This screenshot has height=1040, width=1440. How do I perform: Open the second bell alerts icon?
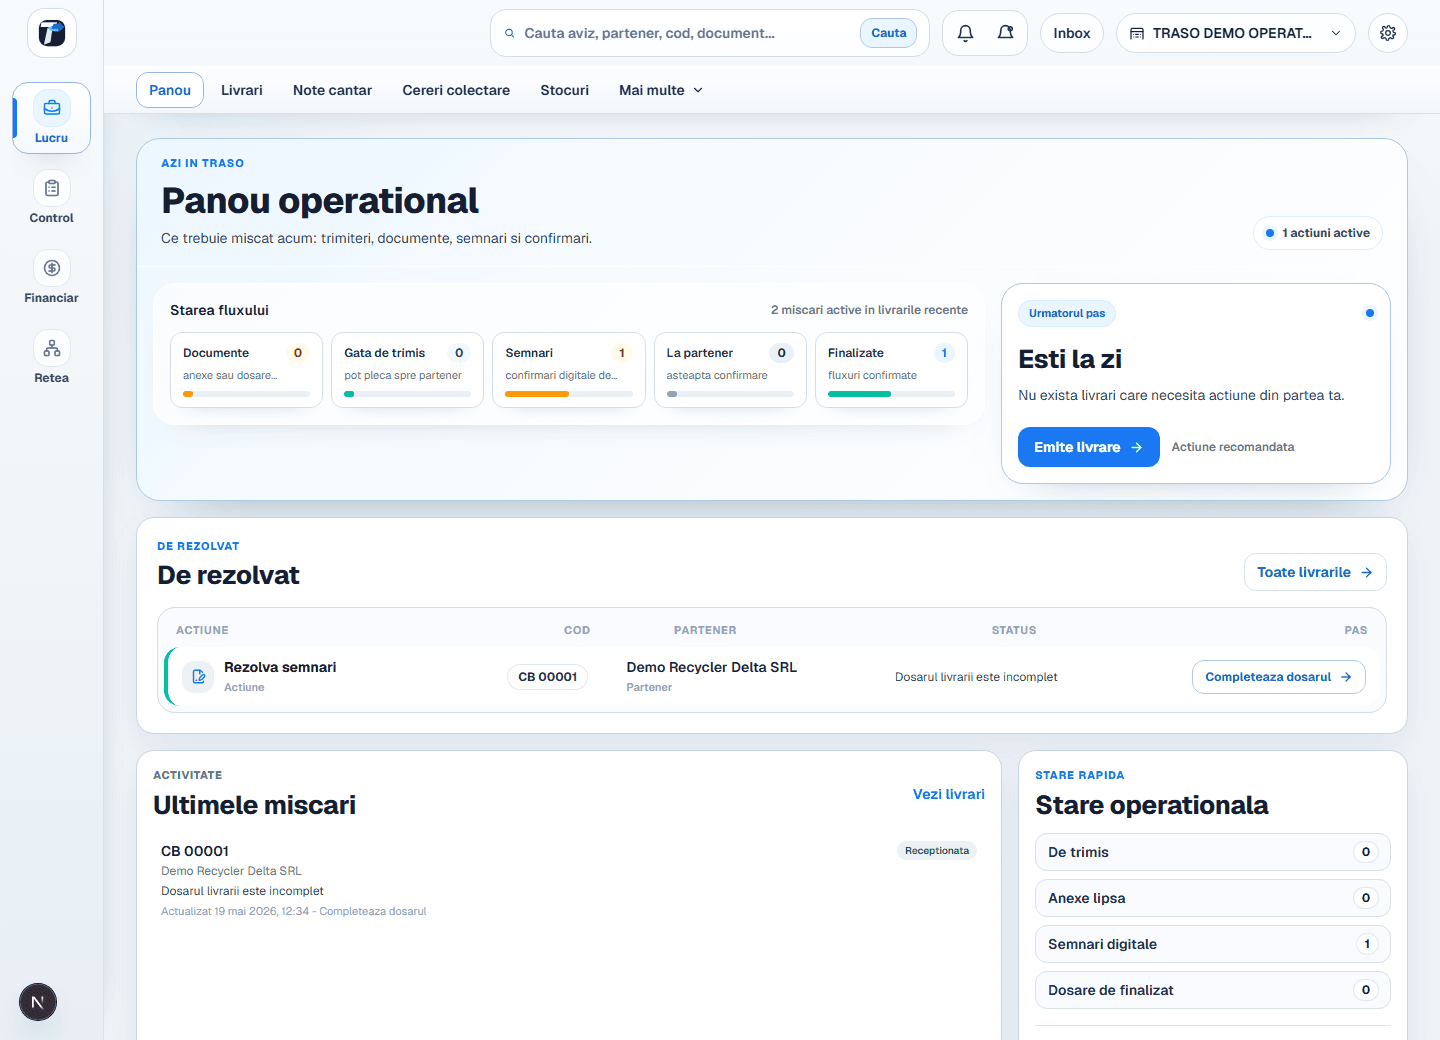coord(1005,33)
